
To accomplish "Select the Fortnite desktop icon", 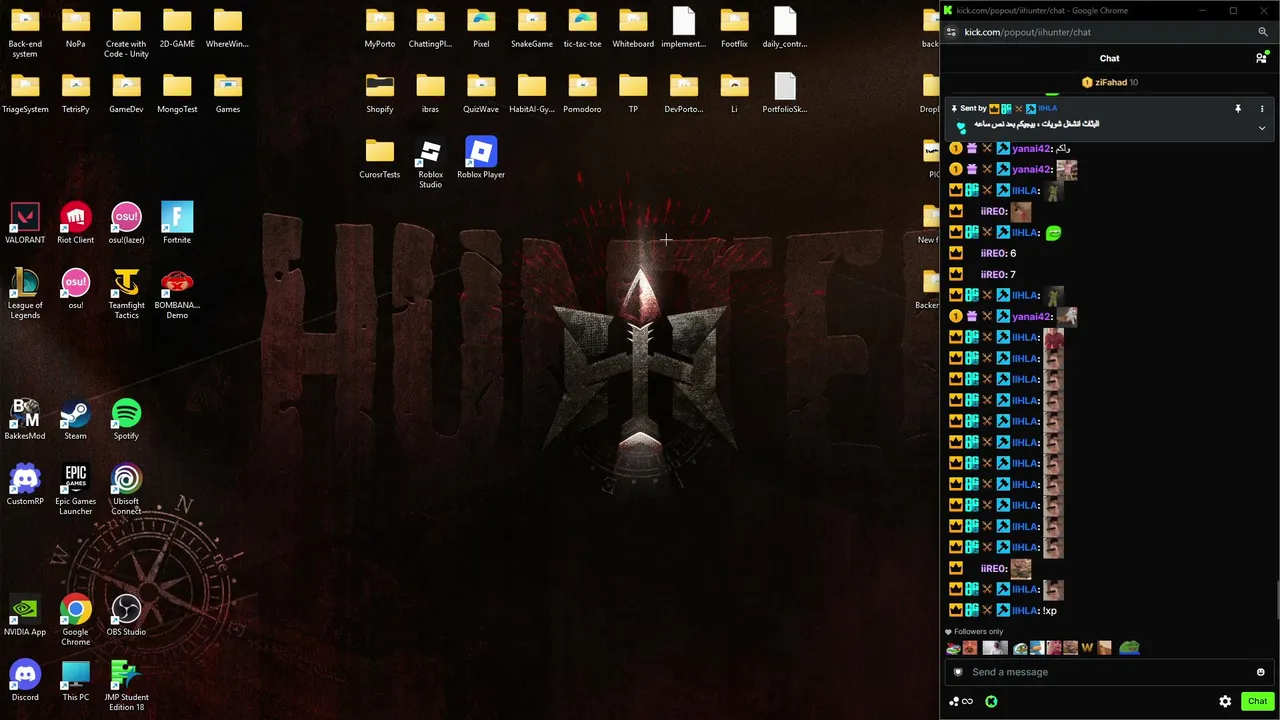I will [x=177, y=224].
